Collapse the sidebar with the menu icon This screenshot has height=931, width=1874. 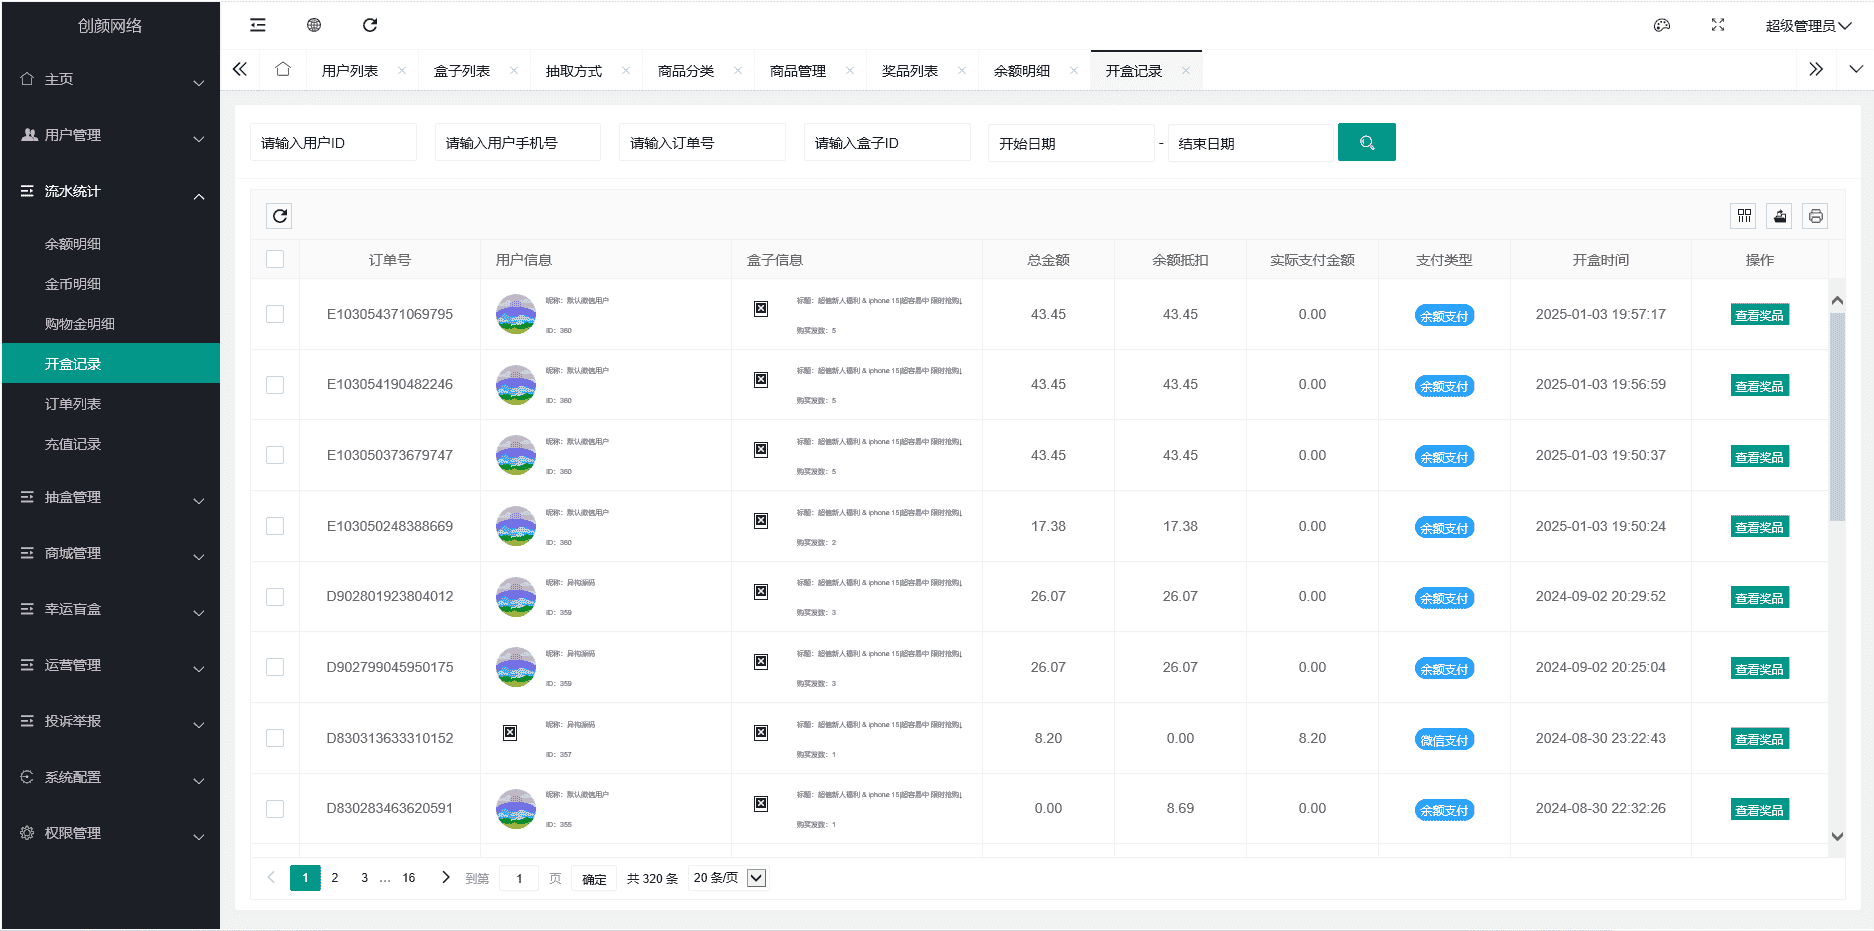[258, 25]
